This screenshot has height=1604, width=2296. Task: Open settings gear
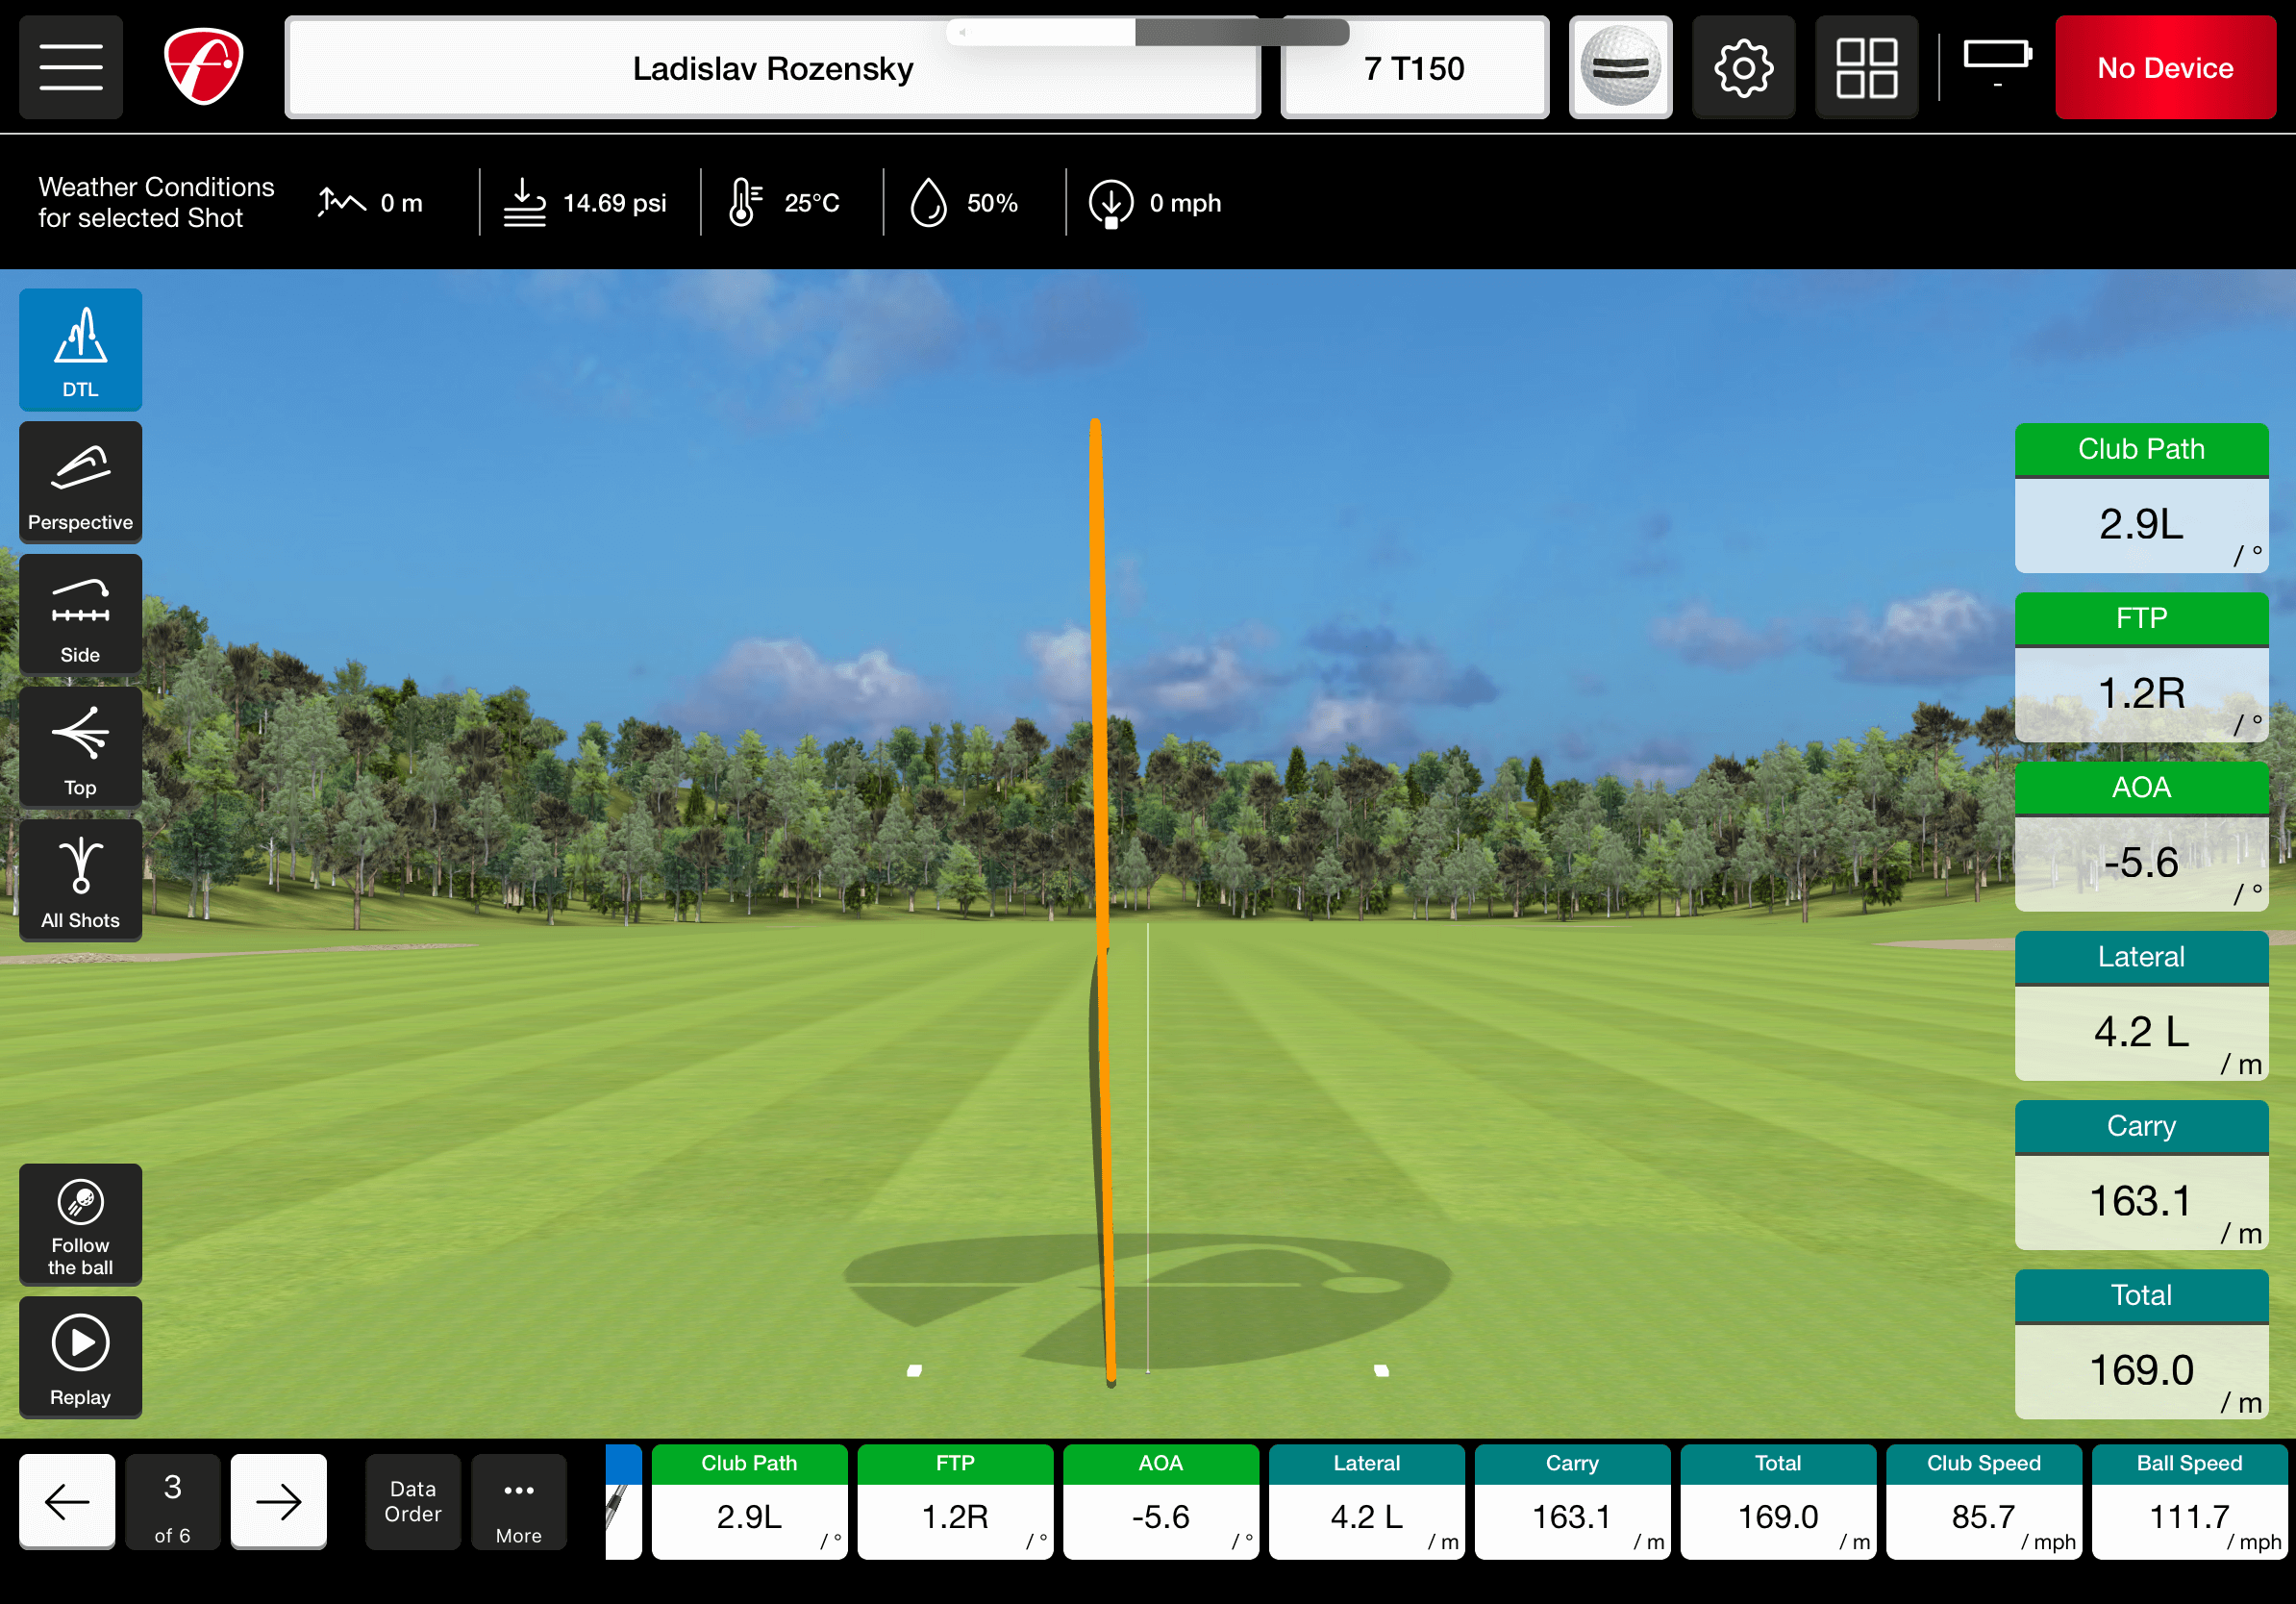[1743, 67]
